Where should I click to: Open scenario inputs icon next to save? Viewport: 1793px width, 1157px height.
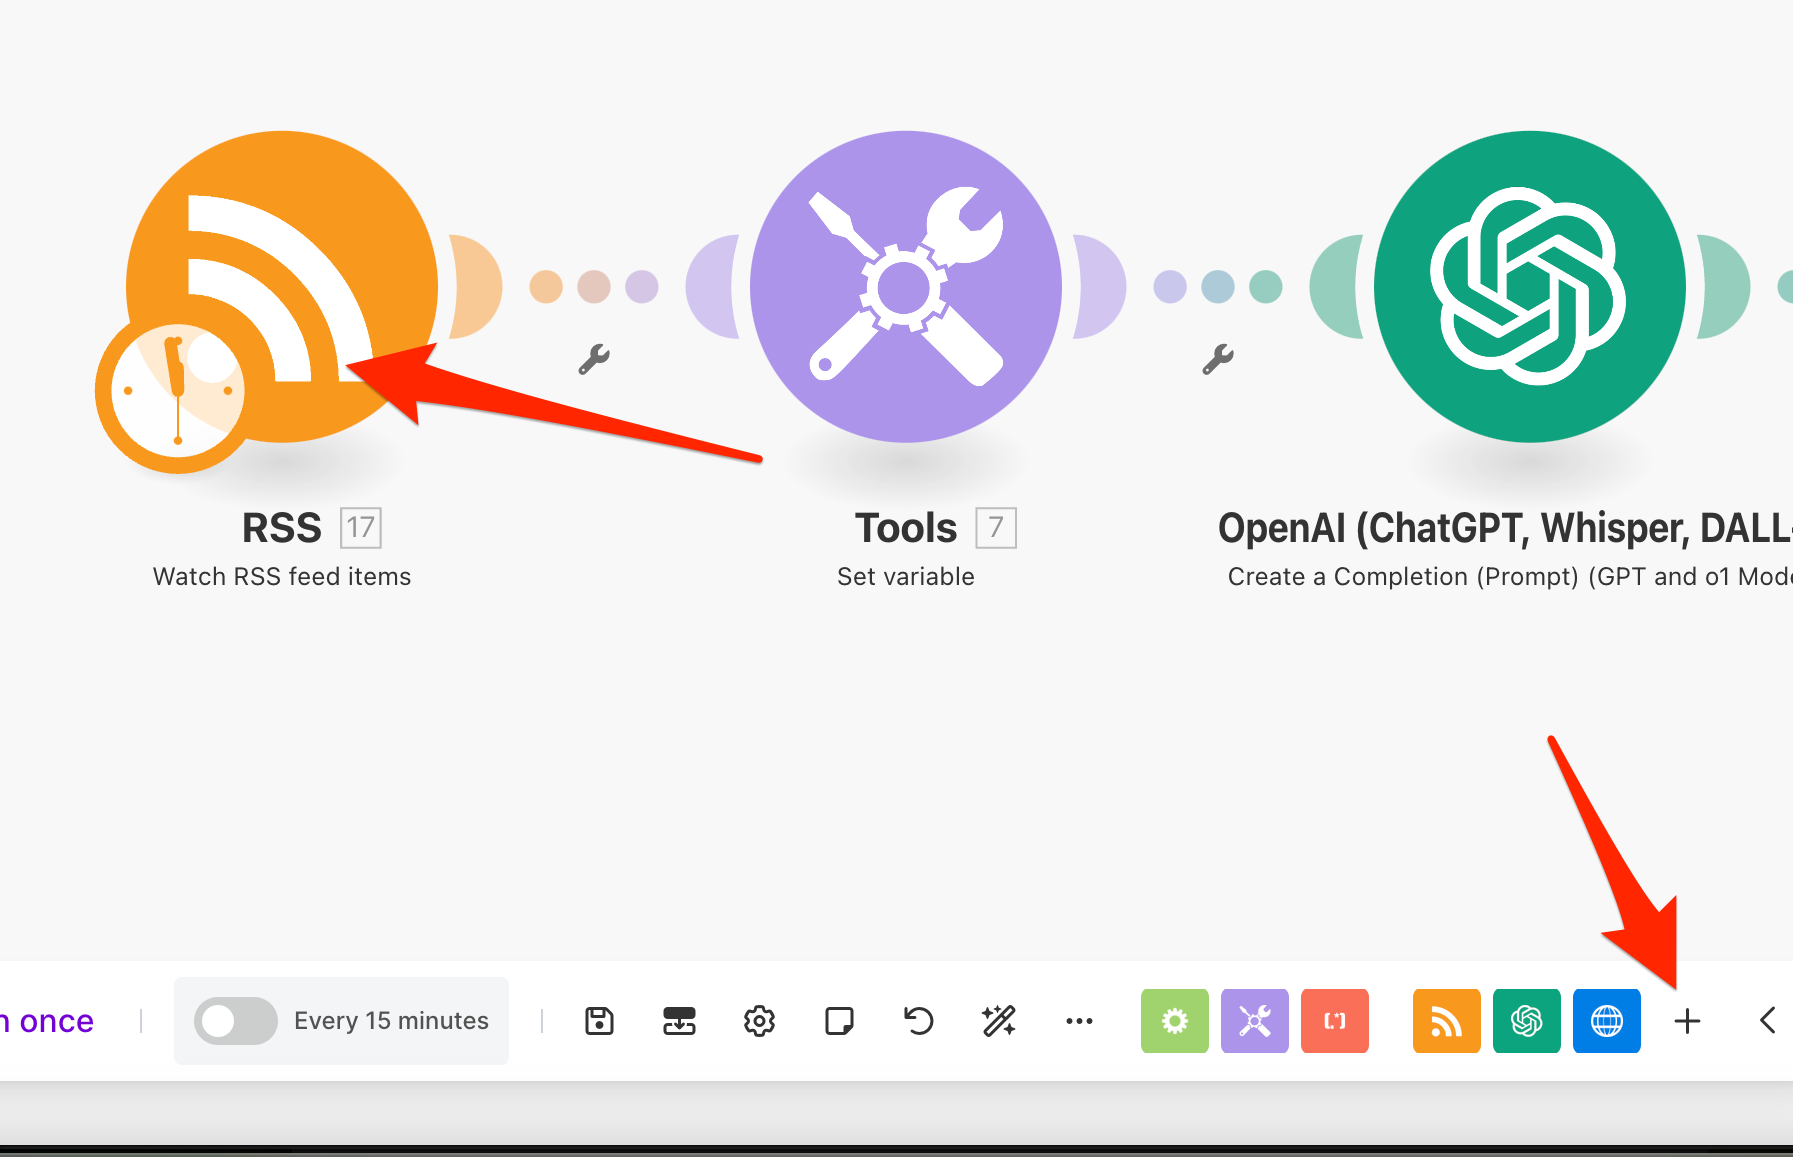[679, 1021]
